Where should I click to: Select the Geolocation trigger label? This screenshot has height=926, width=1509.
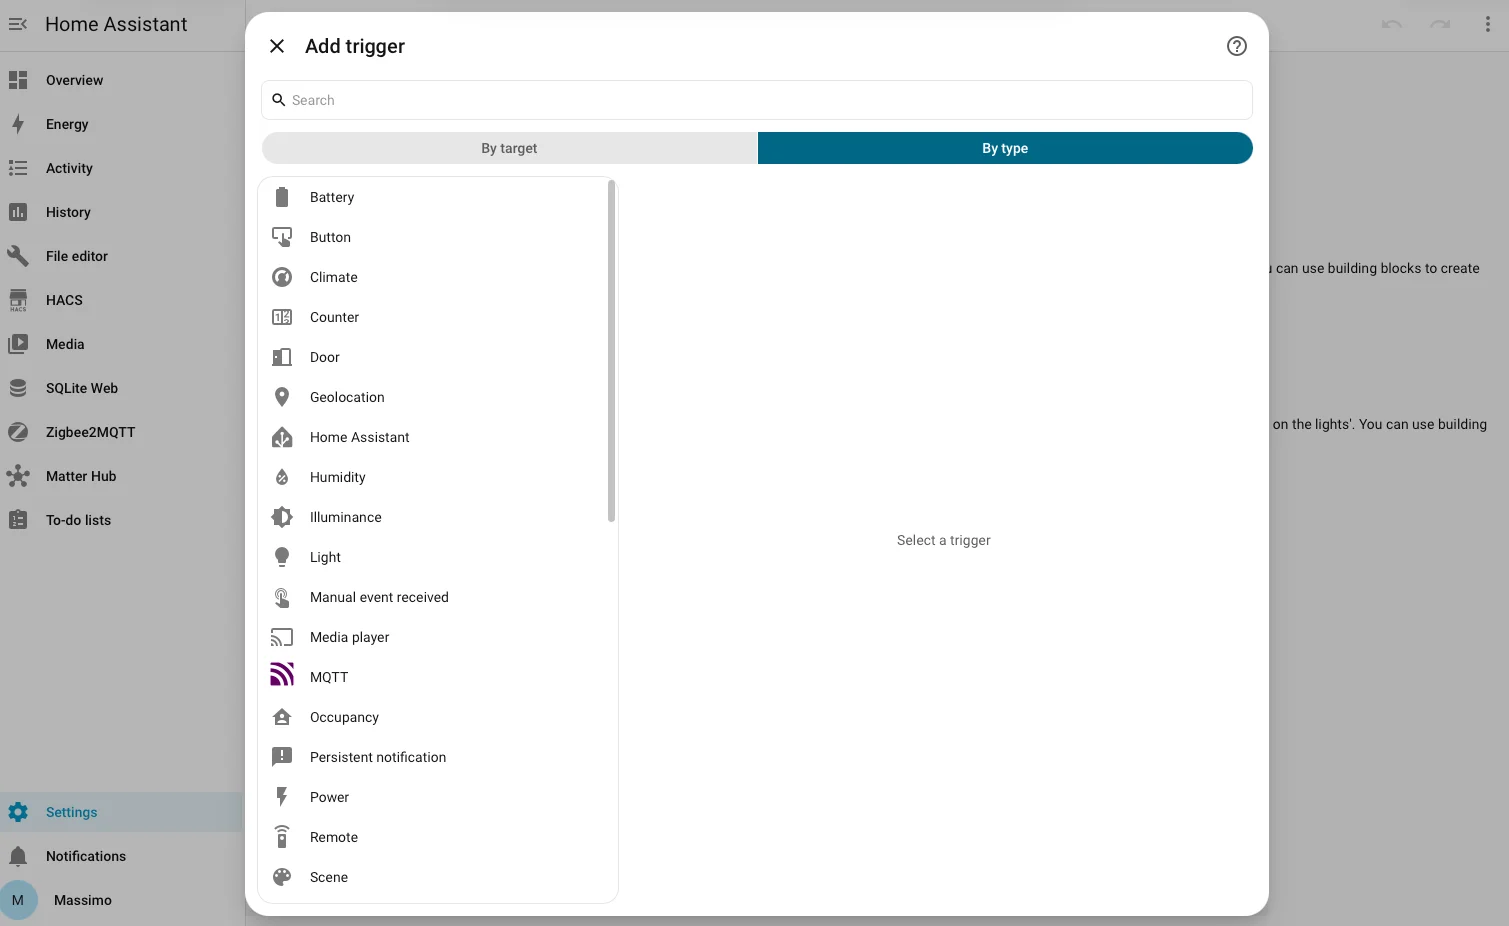pyautogui.click(x=347, y=397)
